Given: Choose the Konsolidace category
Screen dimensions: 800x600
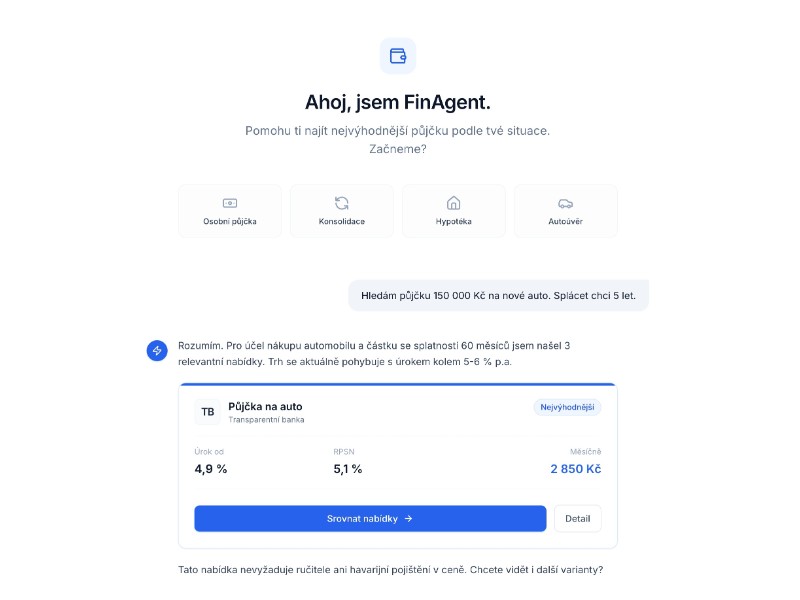Looking at the screenshot, I should tap(342, 211).
